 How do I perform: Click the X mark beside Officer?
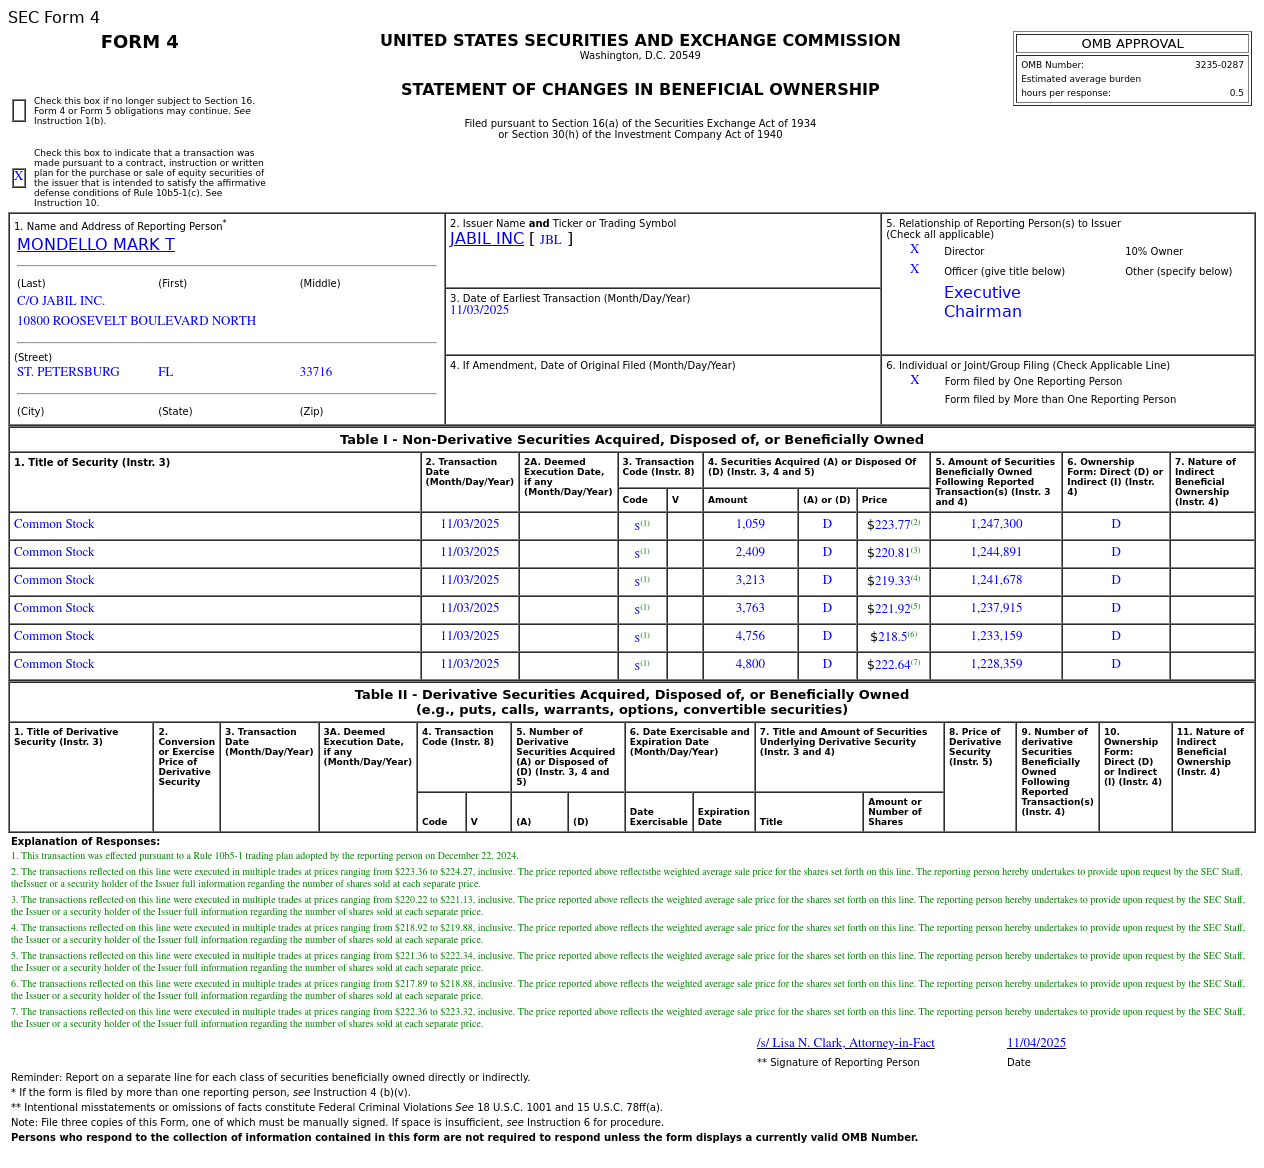(x=914, y=270)
